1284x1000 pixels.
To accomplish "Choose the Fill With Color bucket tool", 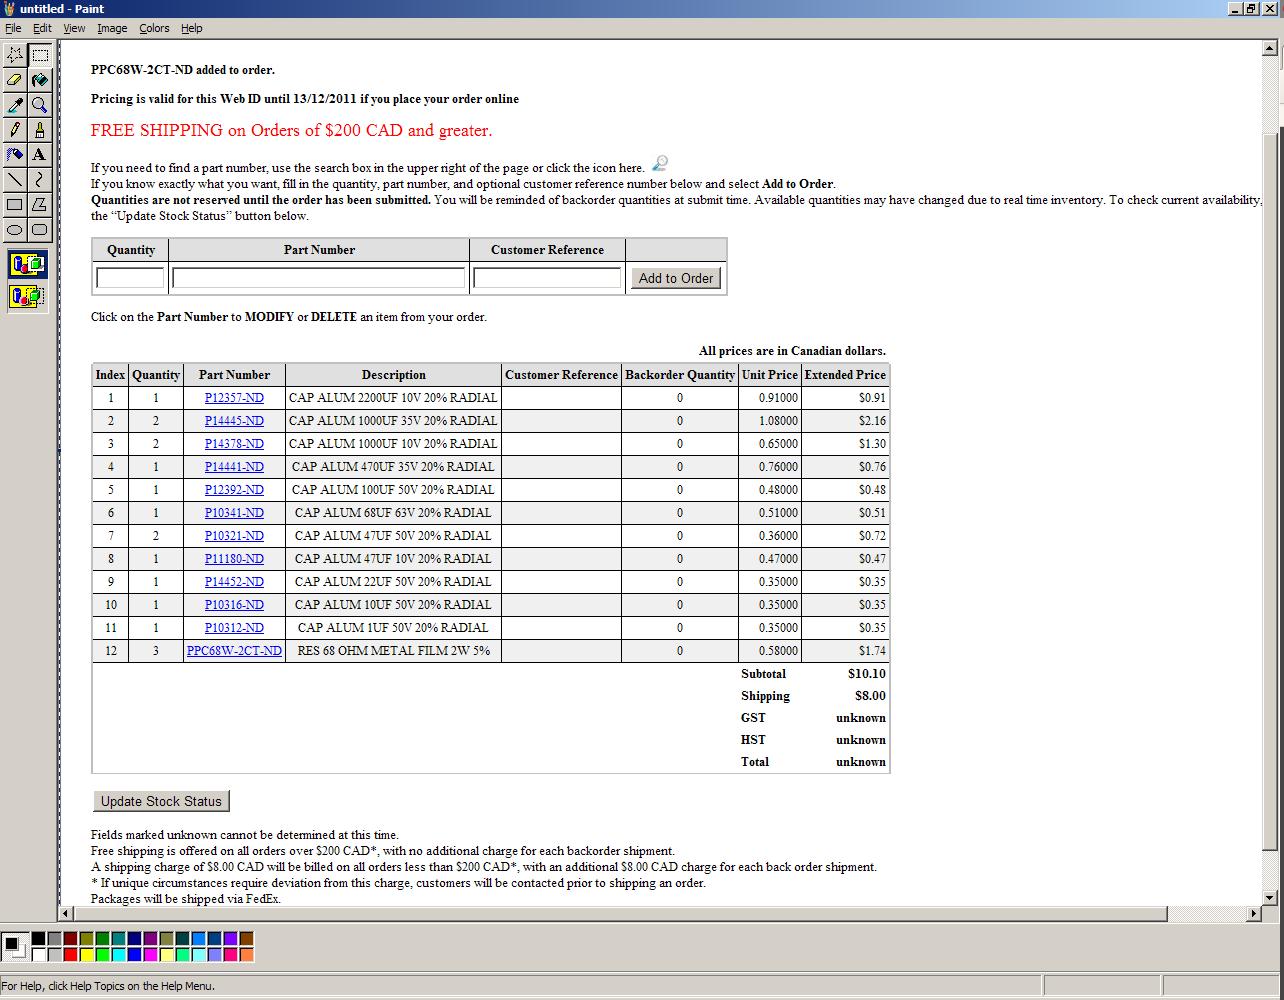I will (39, 80).
